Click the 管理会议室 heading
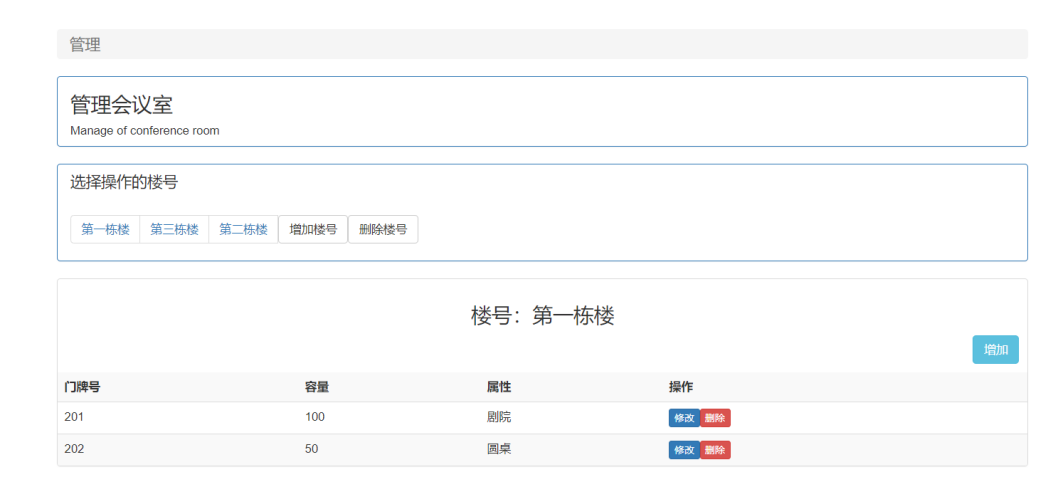This screenshot has height=482, width=1053. pyautogui.click(x=122, y=105)
